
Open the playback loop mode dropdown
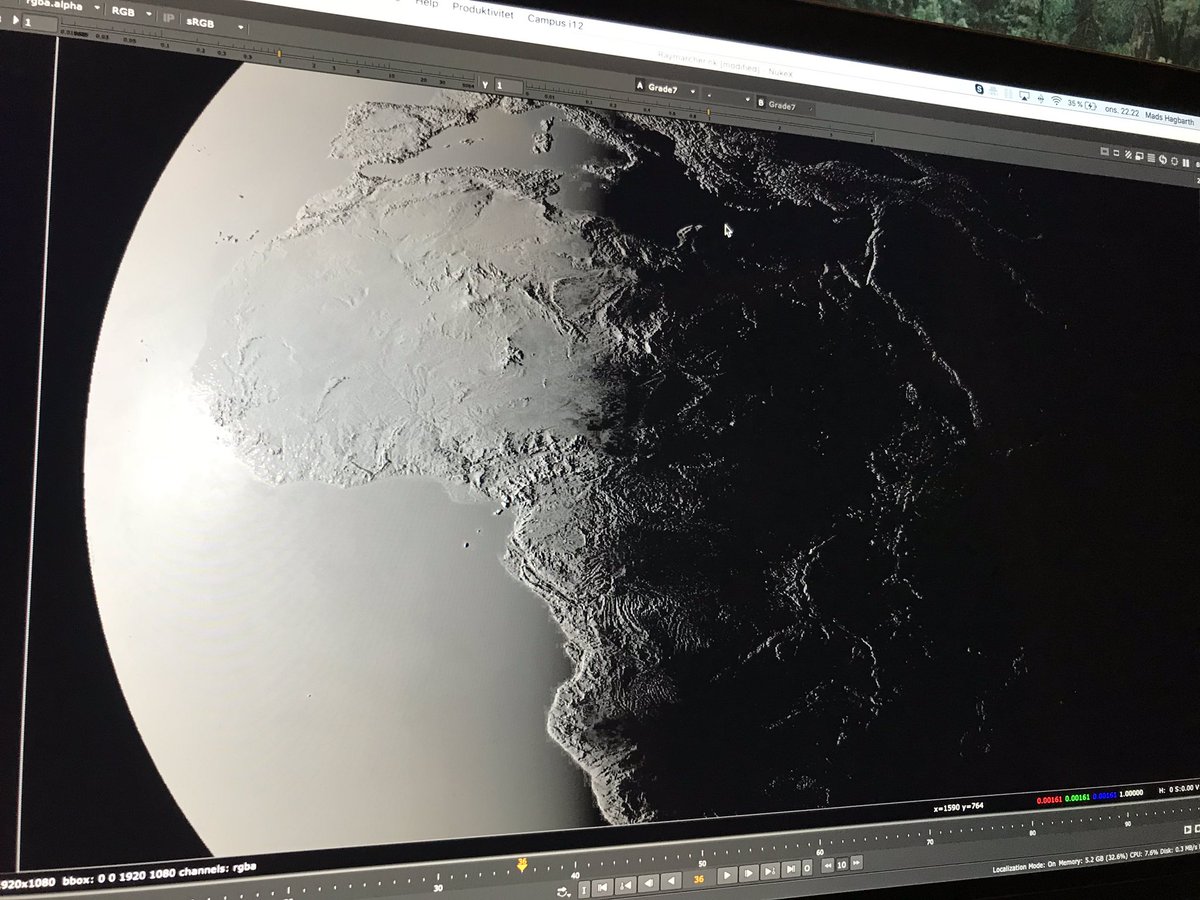[565, 892]
